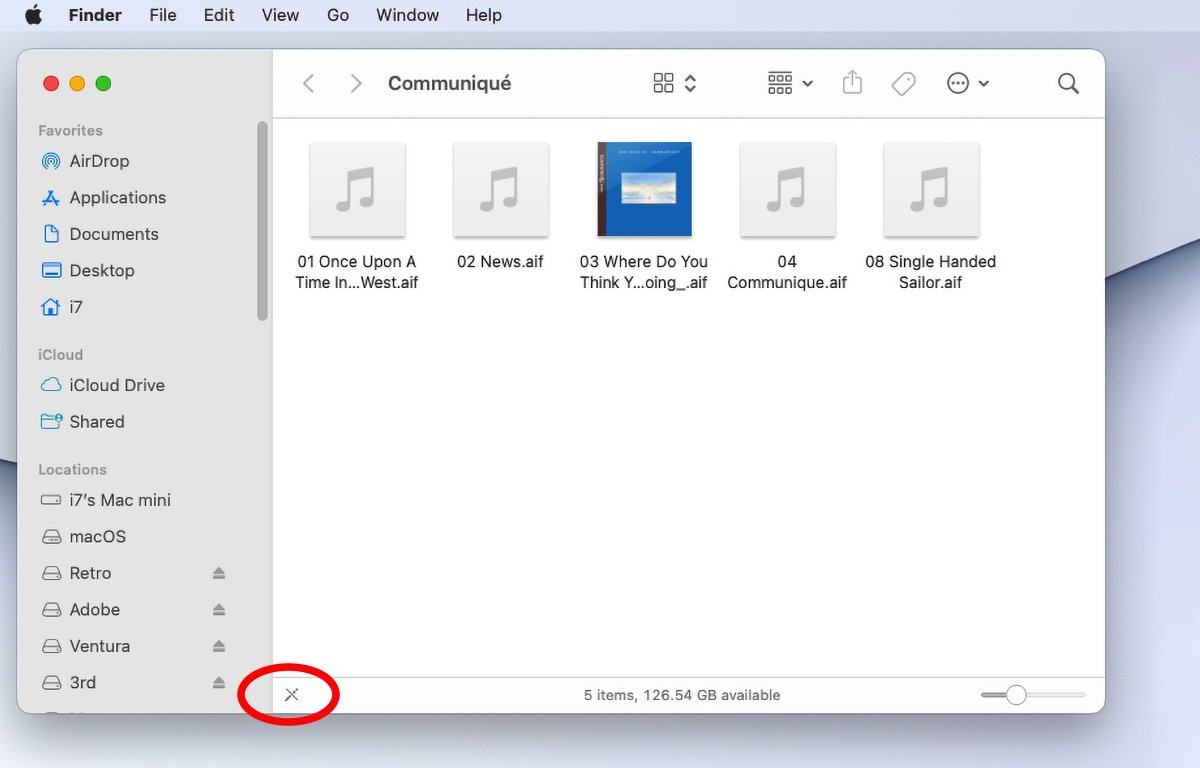Select the 03 Where Do You Think album thumbnail
Screen dimensions: 1200x768
644,190
